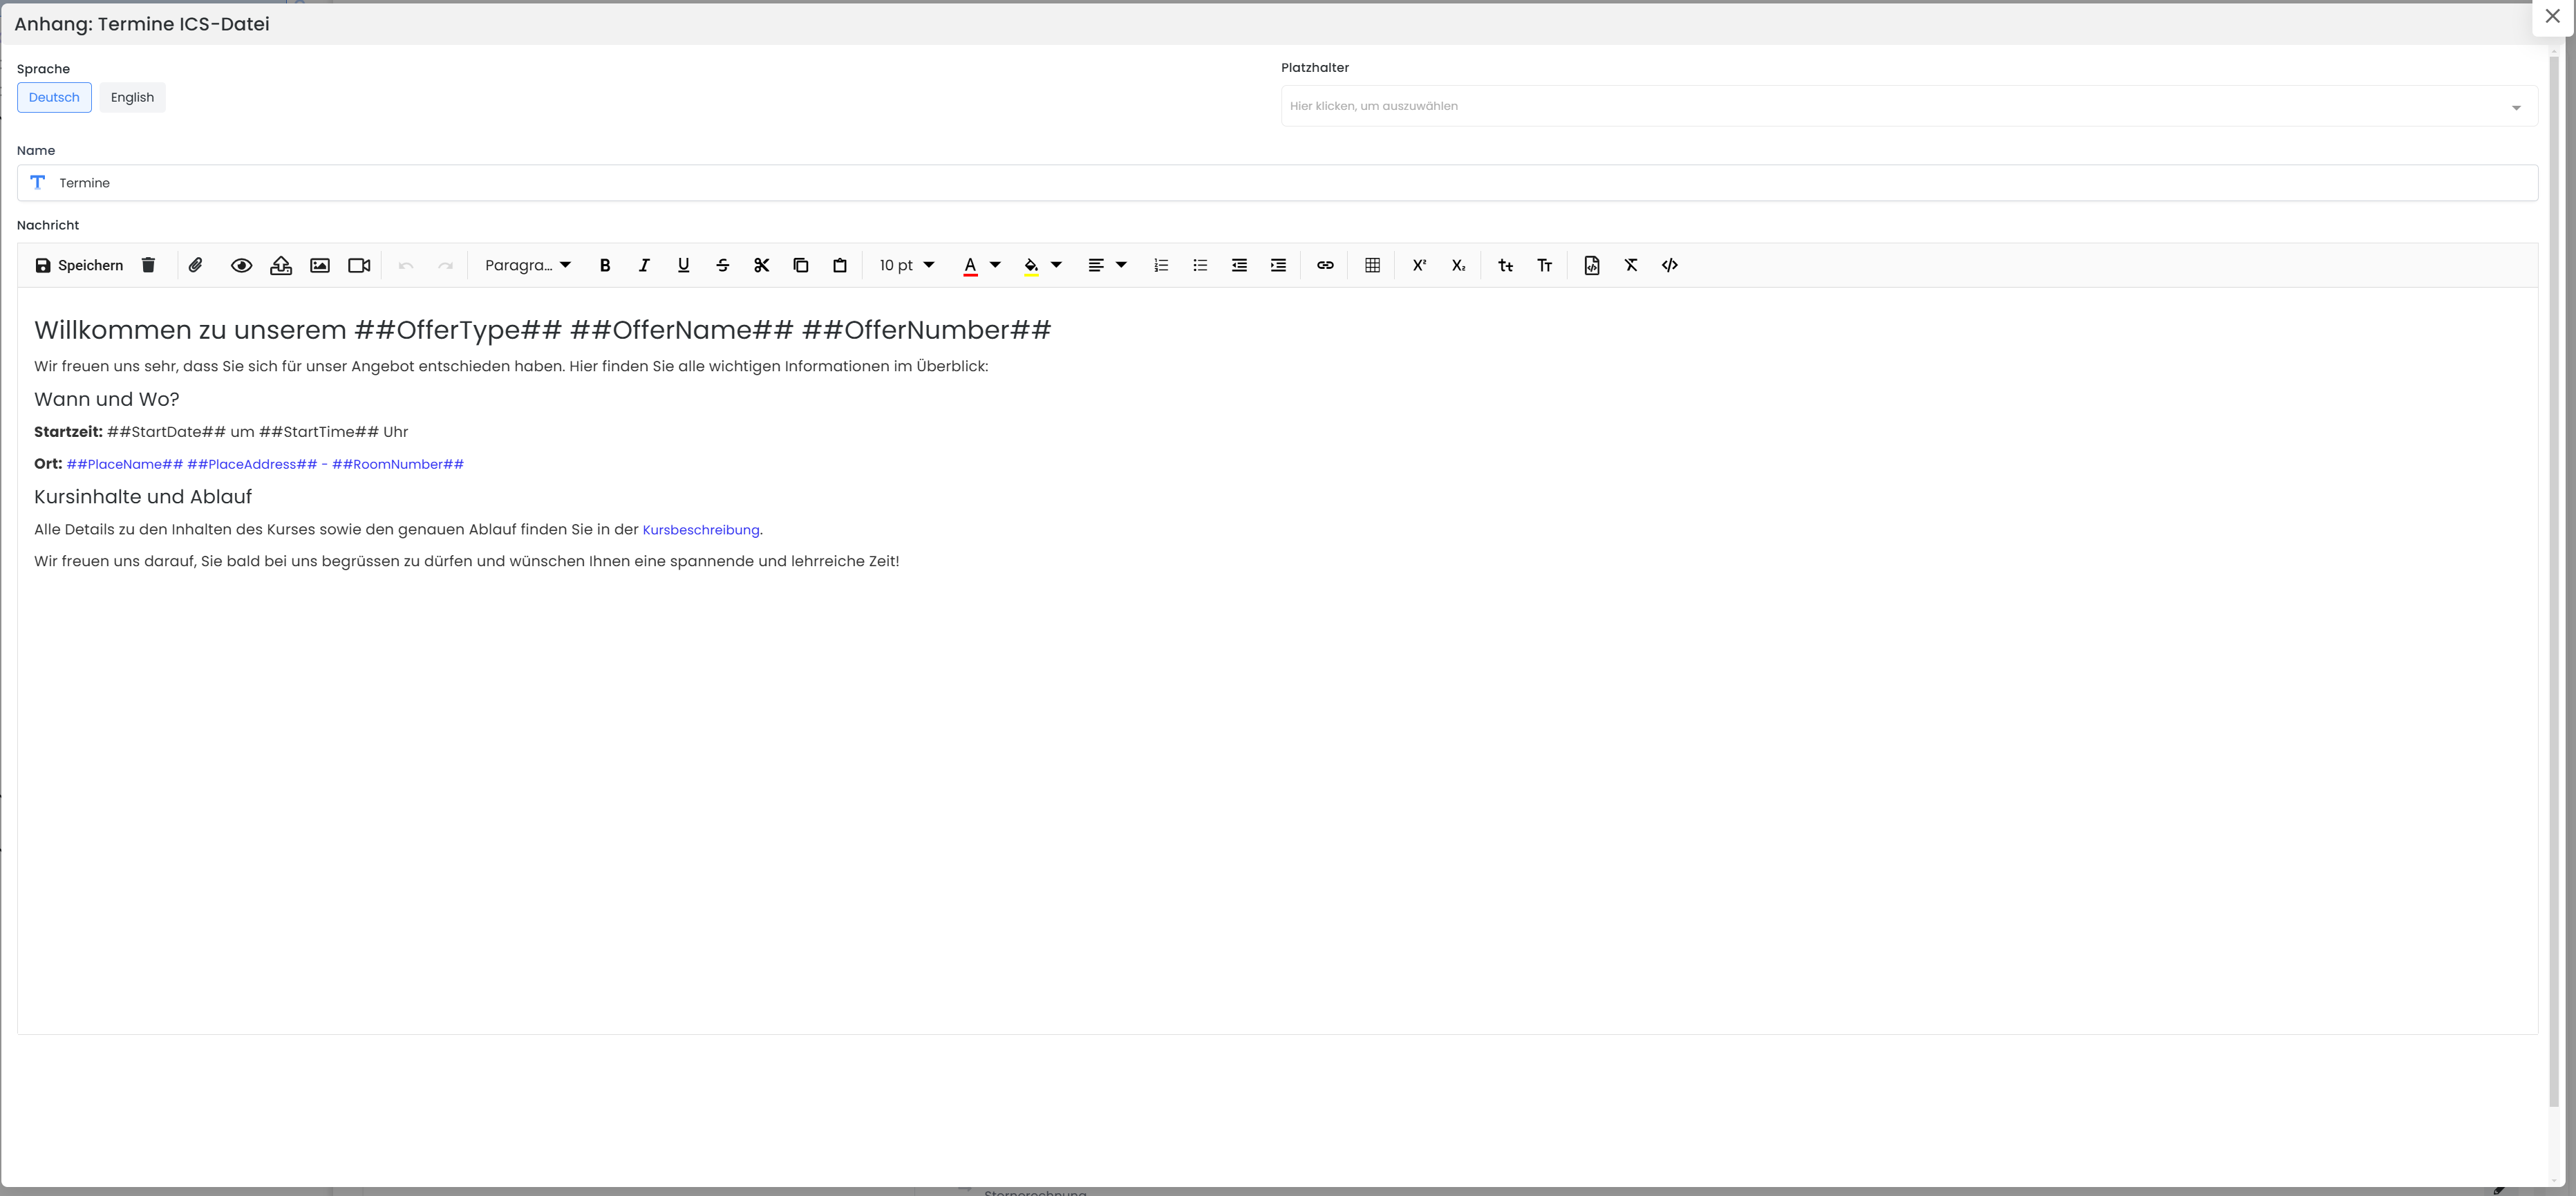
Task: Click the insert link icon
Action: tap(1325, 265)
